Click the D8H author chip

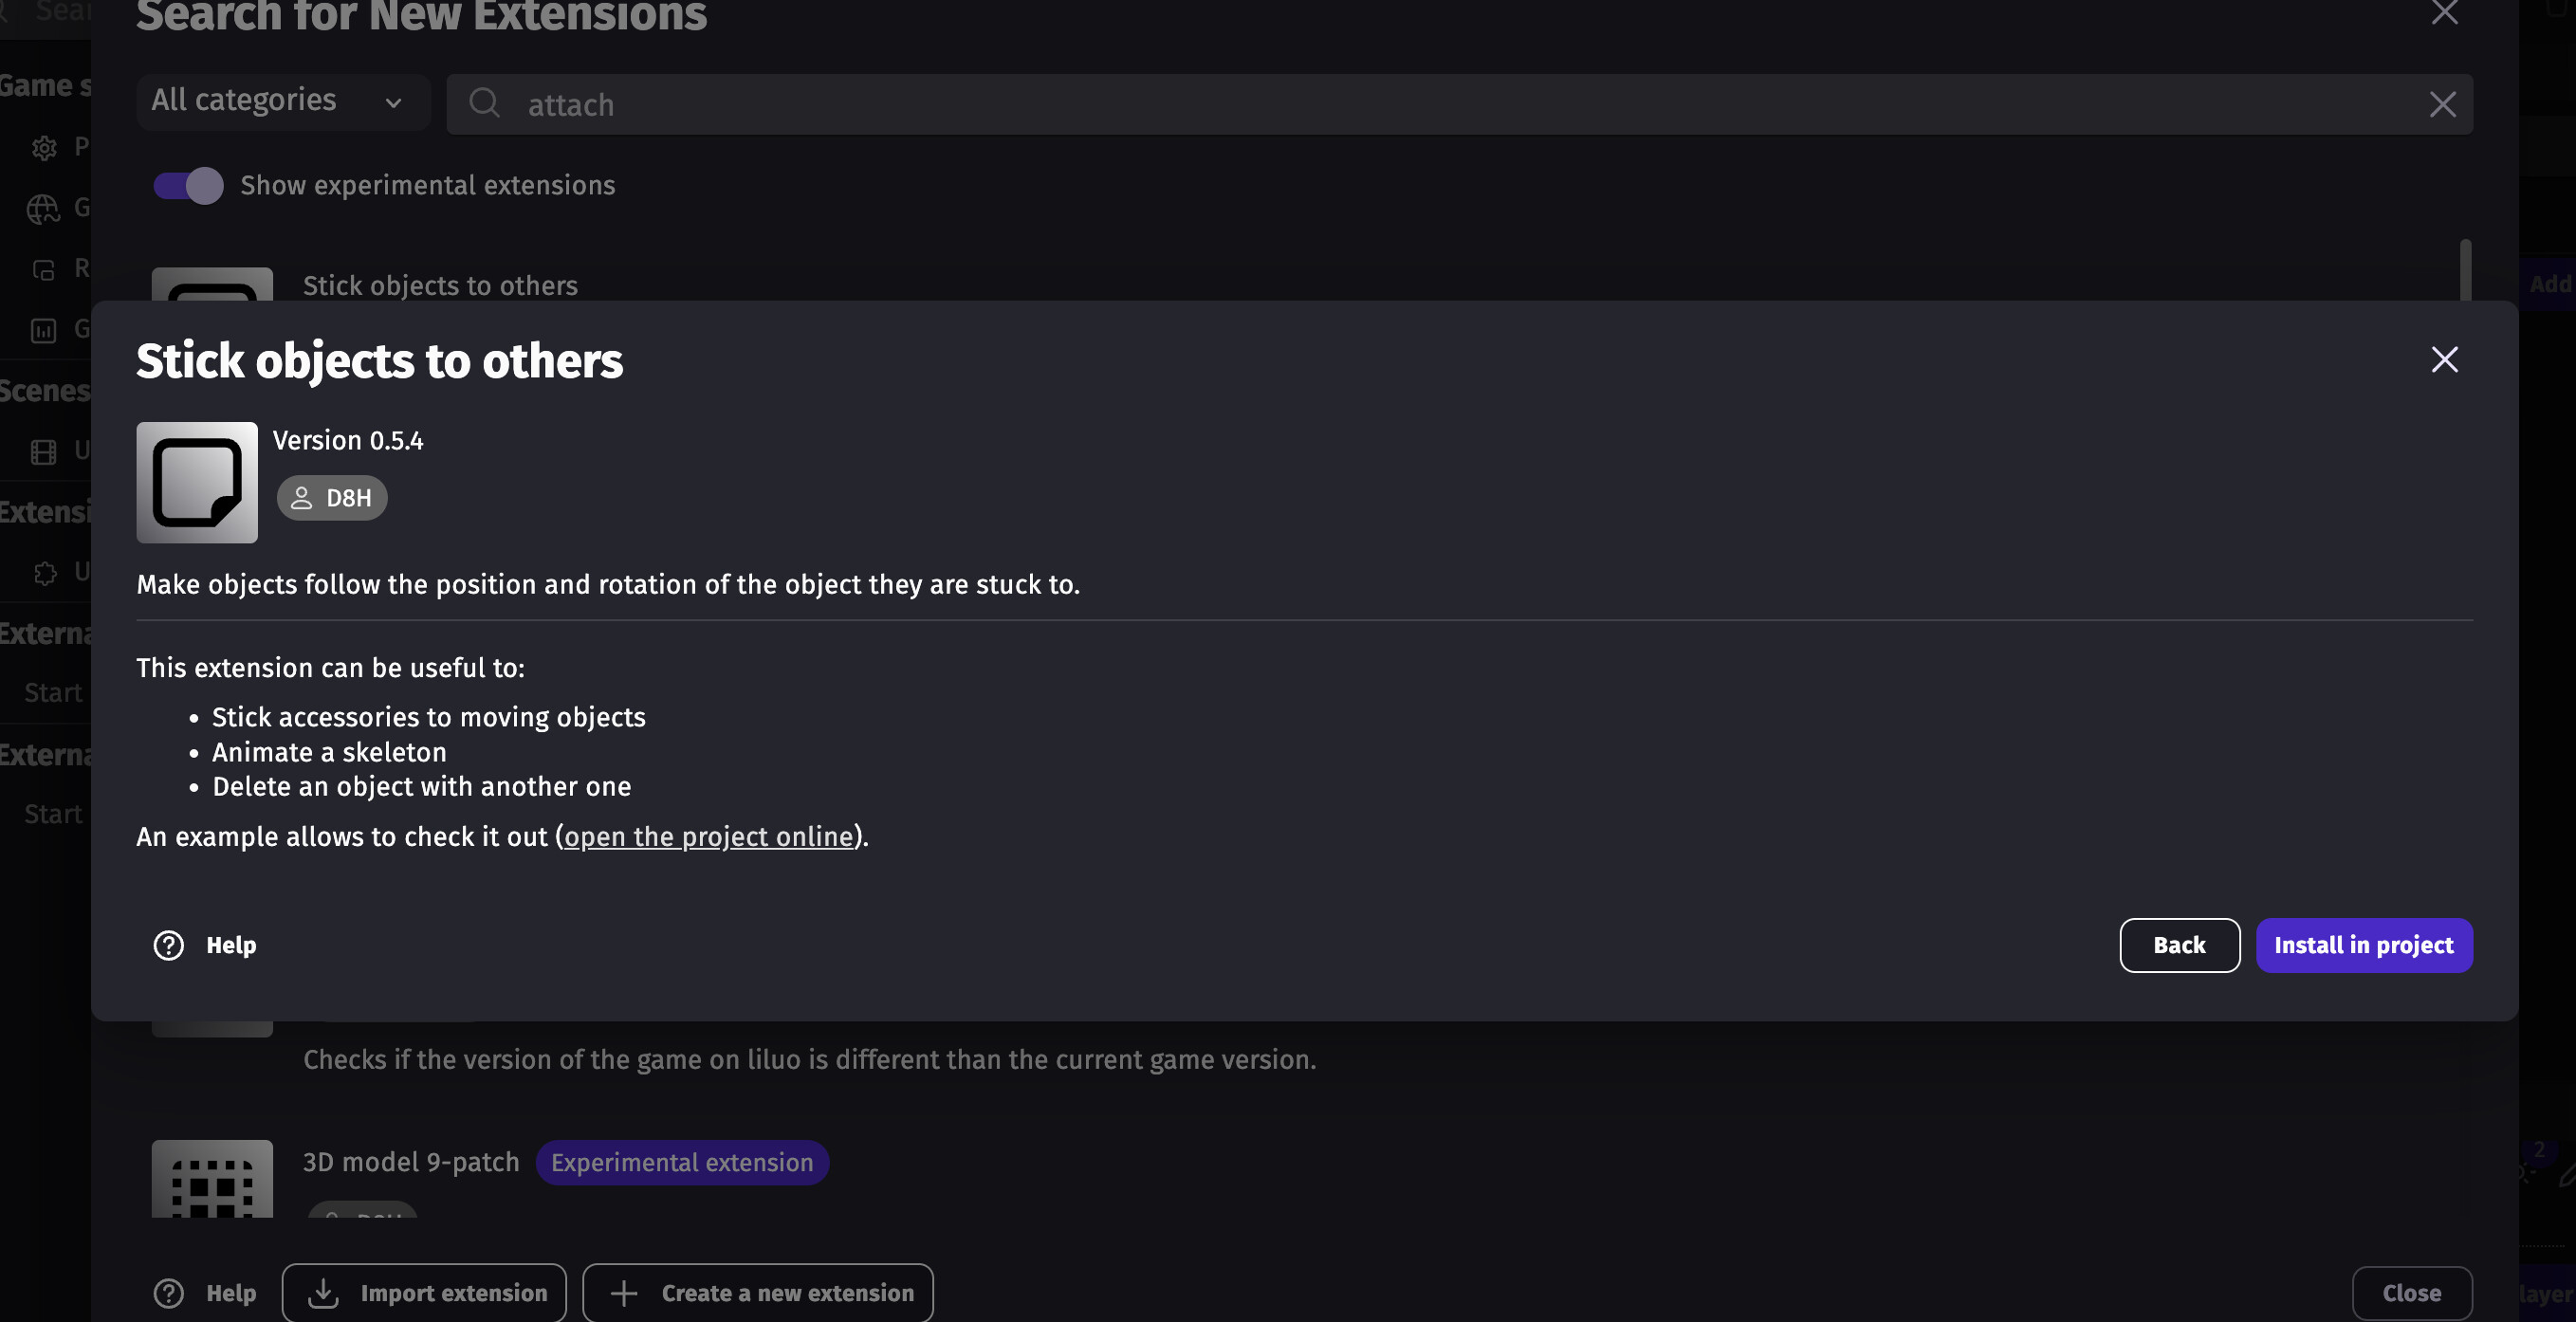click(x=332, y=498)
